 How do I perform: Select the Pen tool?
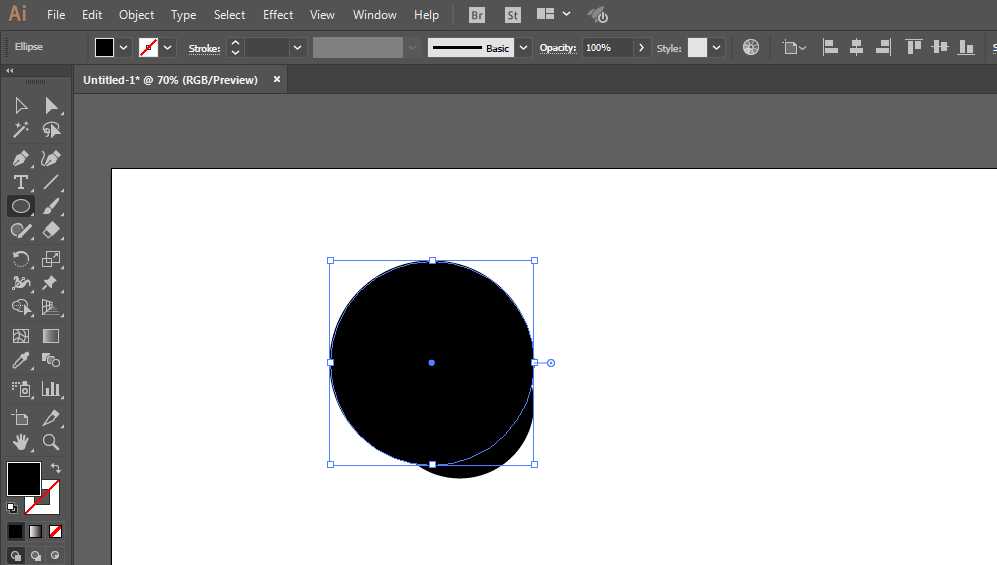pyautogui.click(x=20, y=158)
